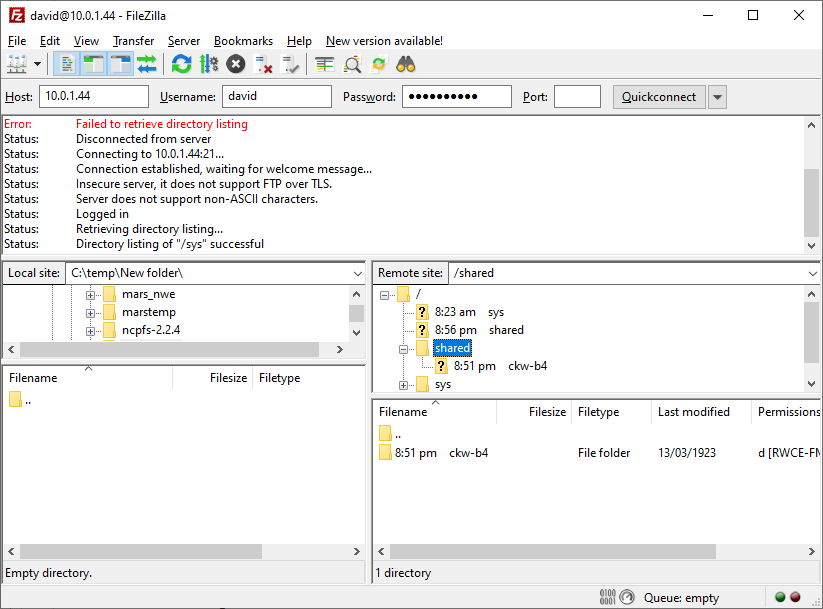823x609 pixels.
Task: Click the Quickconnect button
Action: (x=659, y=97)
